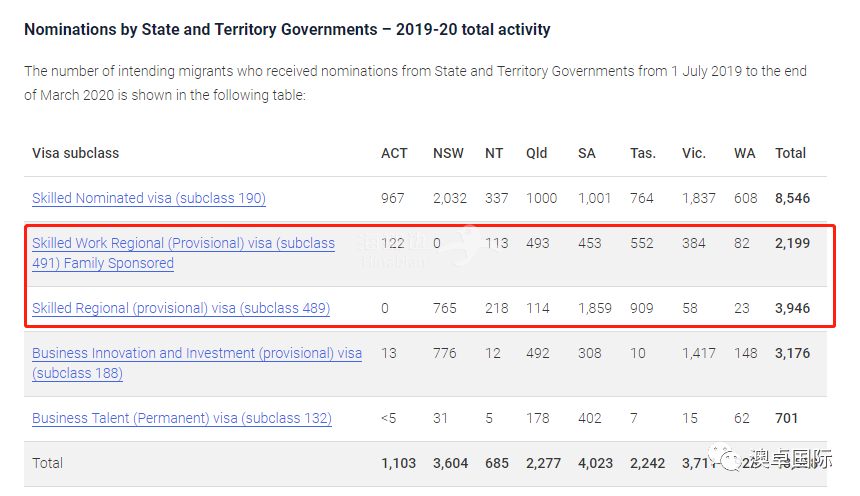The image size is (860, 496).
Task: Click the Visa subclass column header
Action: 75,153
